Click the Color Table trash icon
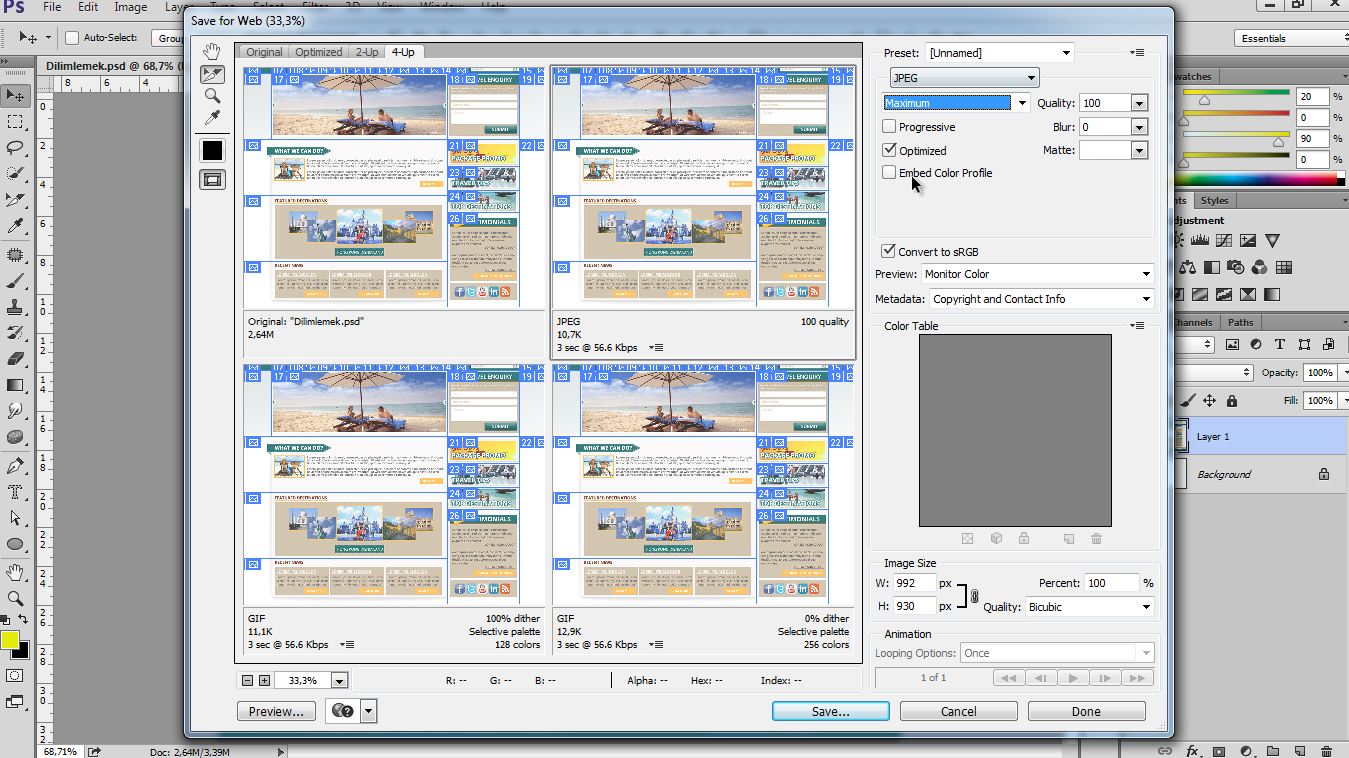 (1096, 539)
